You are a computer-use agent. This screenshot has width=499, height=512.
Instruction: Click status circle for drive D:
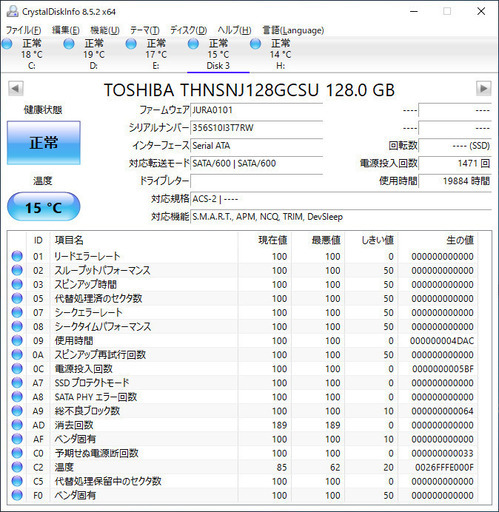tap(69, 44)
